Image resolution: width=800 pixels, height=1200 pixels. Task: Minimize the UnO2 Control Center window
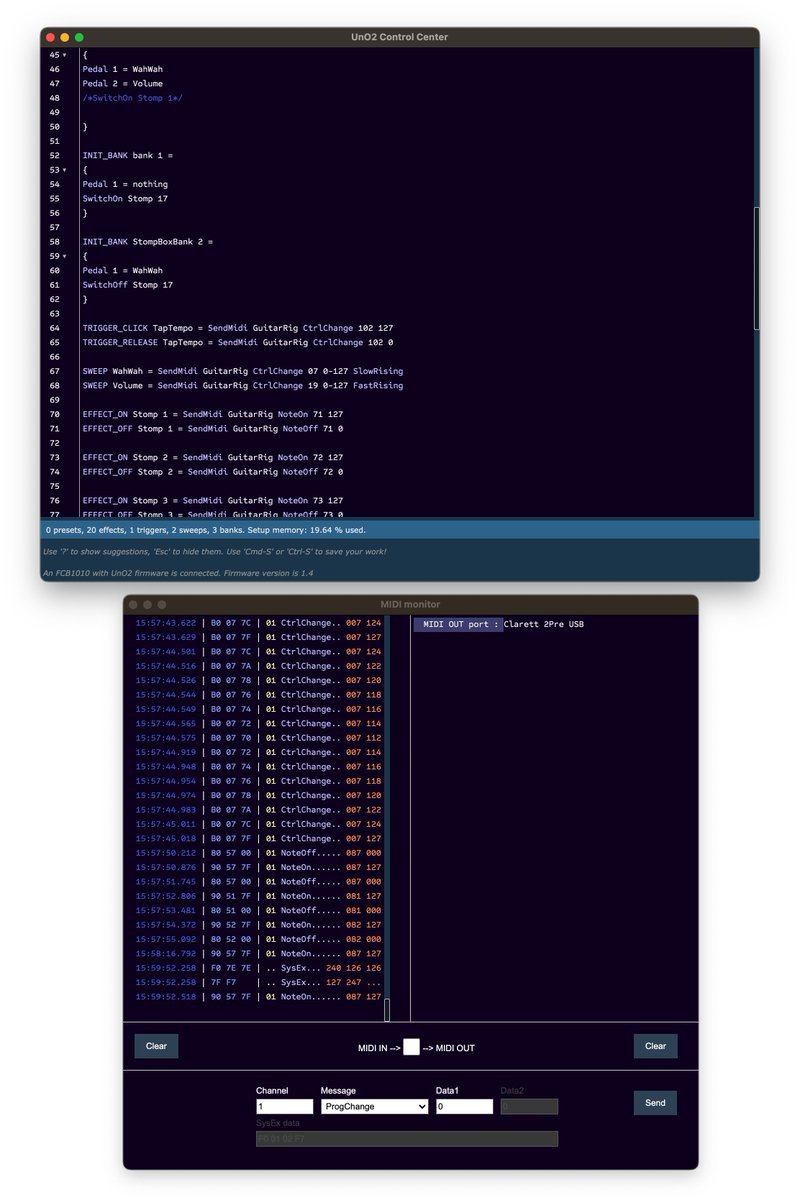tap(65, 37)
